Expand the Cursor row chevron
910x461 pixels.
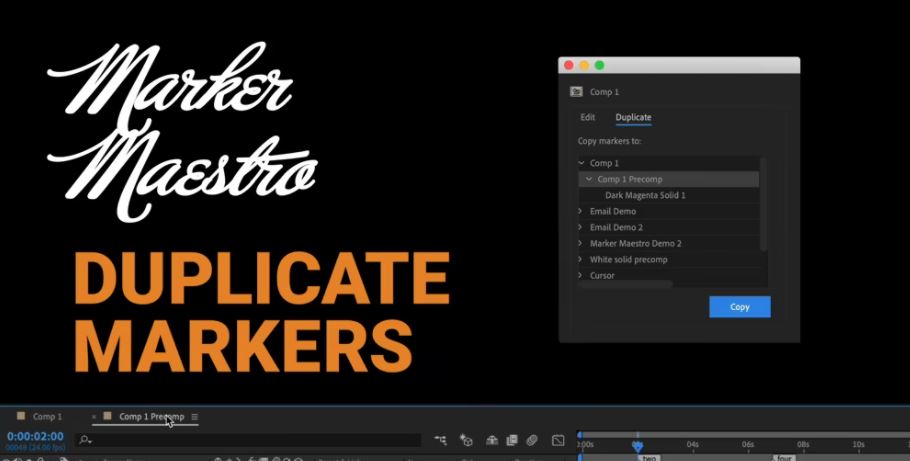click(580, 275)
